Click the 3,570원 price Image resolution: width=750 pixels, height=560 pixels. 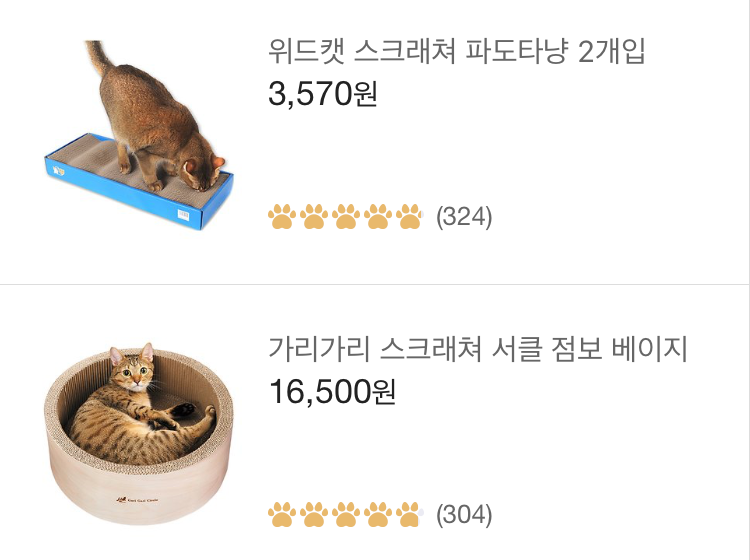(322, 94)
